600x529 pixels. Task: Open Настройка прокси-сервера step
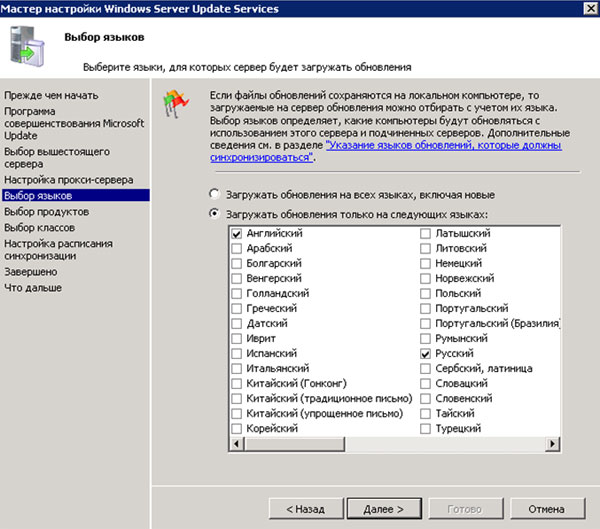point(69,180)
